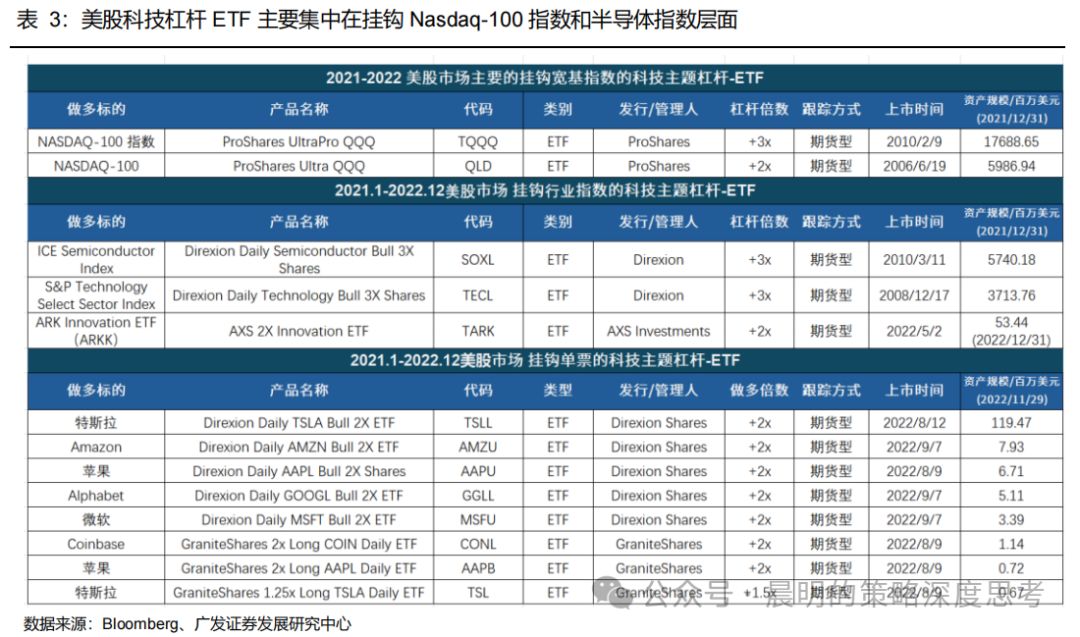Screen dimensions: 1080x637
Task: Click the asset value 1.14
Action: click(1011, 544)
